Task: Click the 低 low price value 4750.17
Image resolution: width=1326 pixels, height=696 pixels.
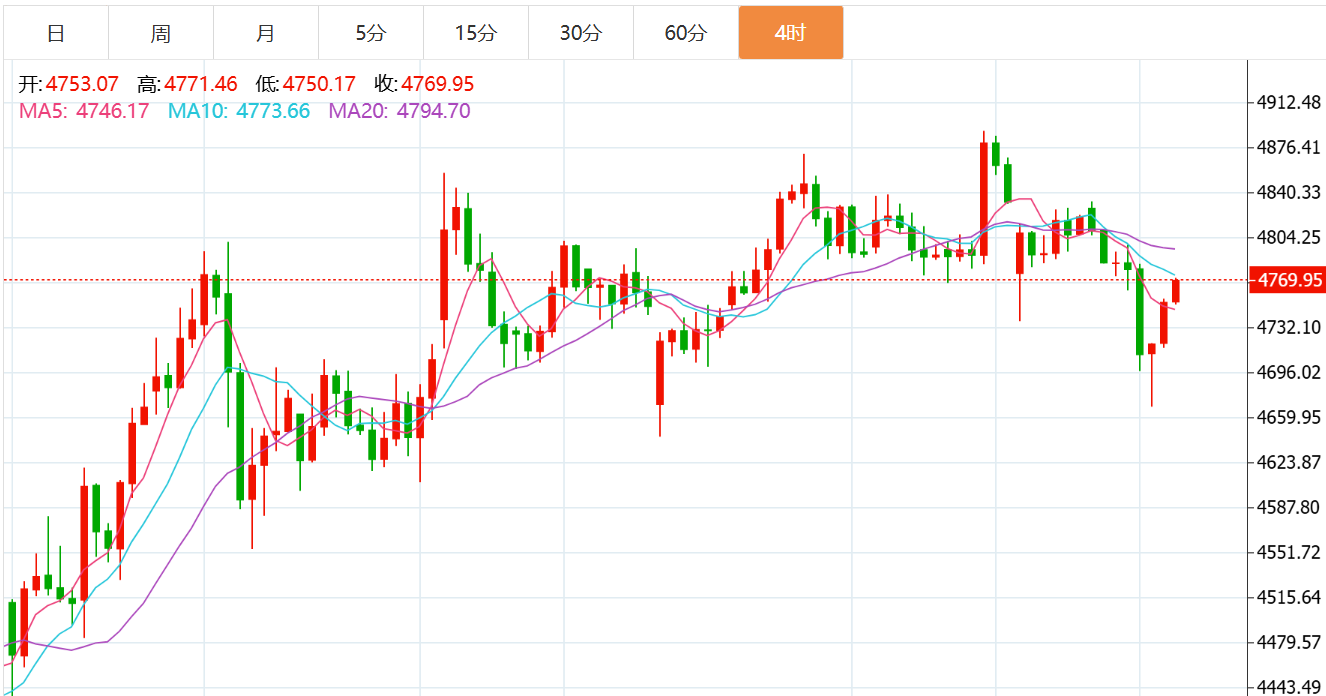Action: (319, 84)
